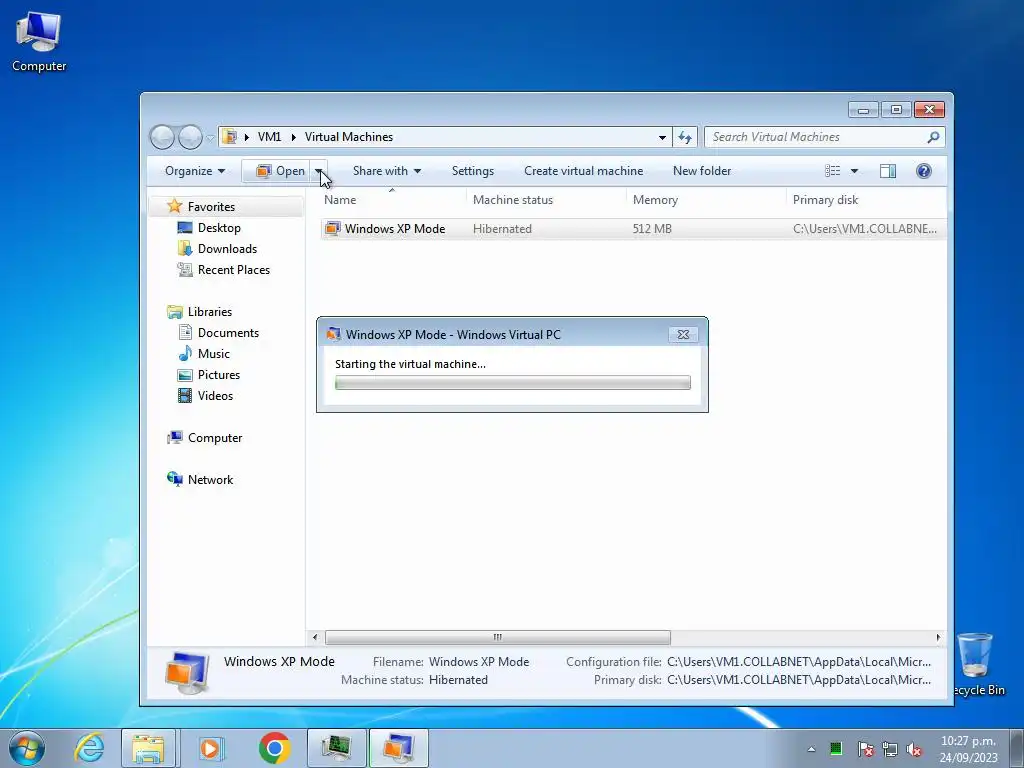The image size is (1024, 768).
Task: Show hidden system tray icons arrow
Action: click(x=811, y=749)
